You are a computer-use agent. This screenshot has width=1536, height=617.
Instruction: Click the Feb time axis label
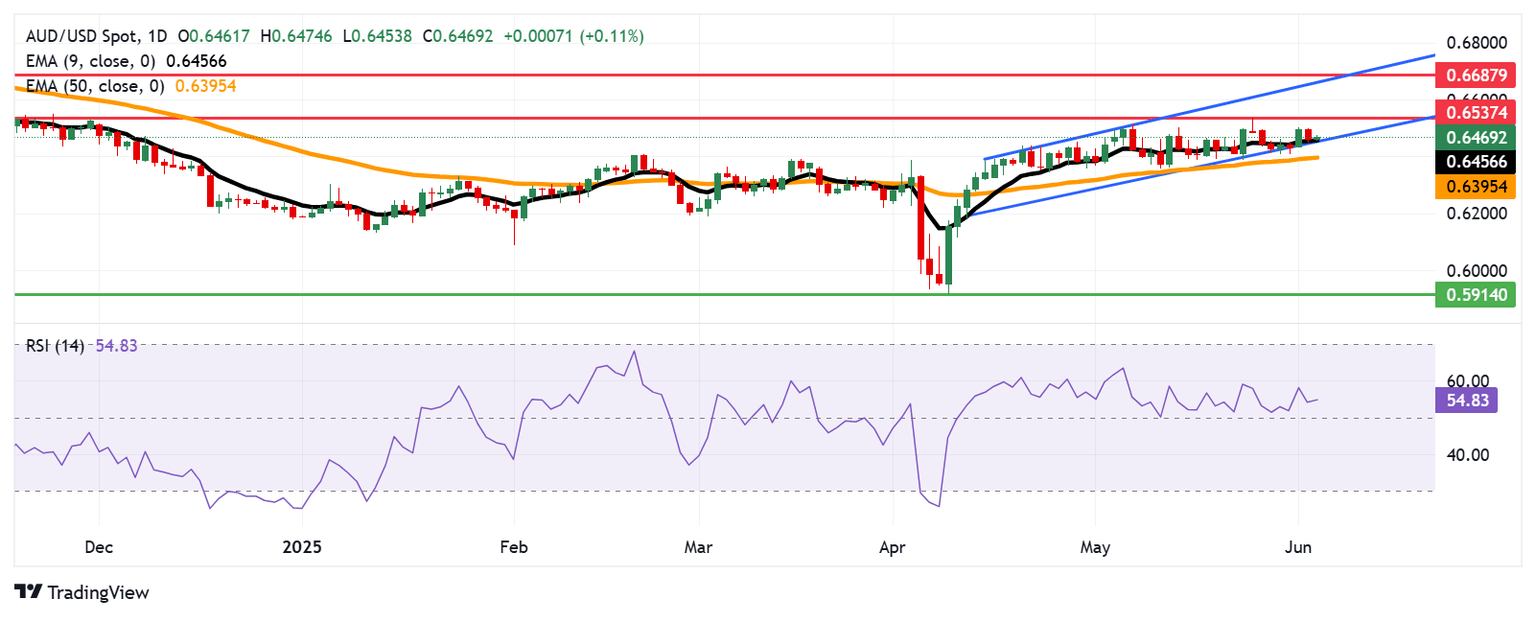pos(513,547)
